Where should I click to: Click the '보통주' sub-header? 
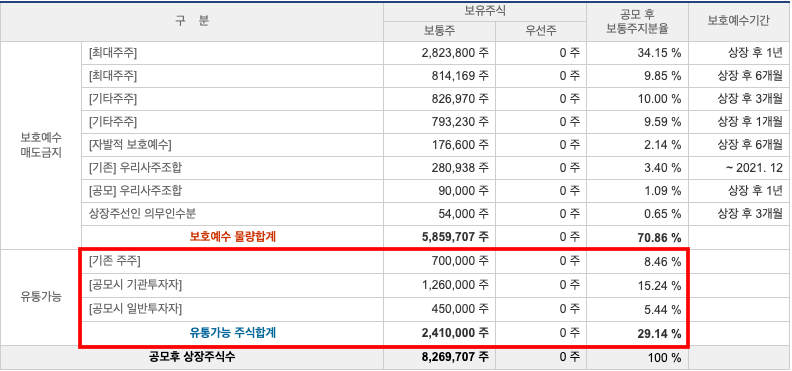click(x=439, y=31)
